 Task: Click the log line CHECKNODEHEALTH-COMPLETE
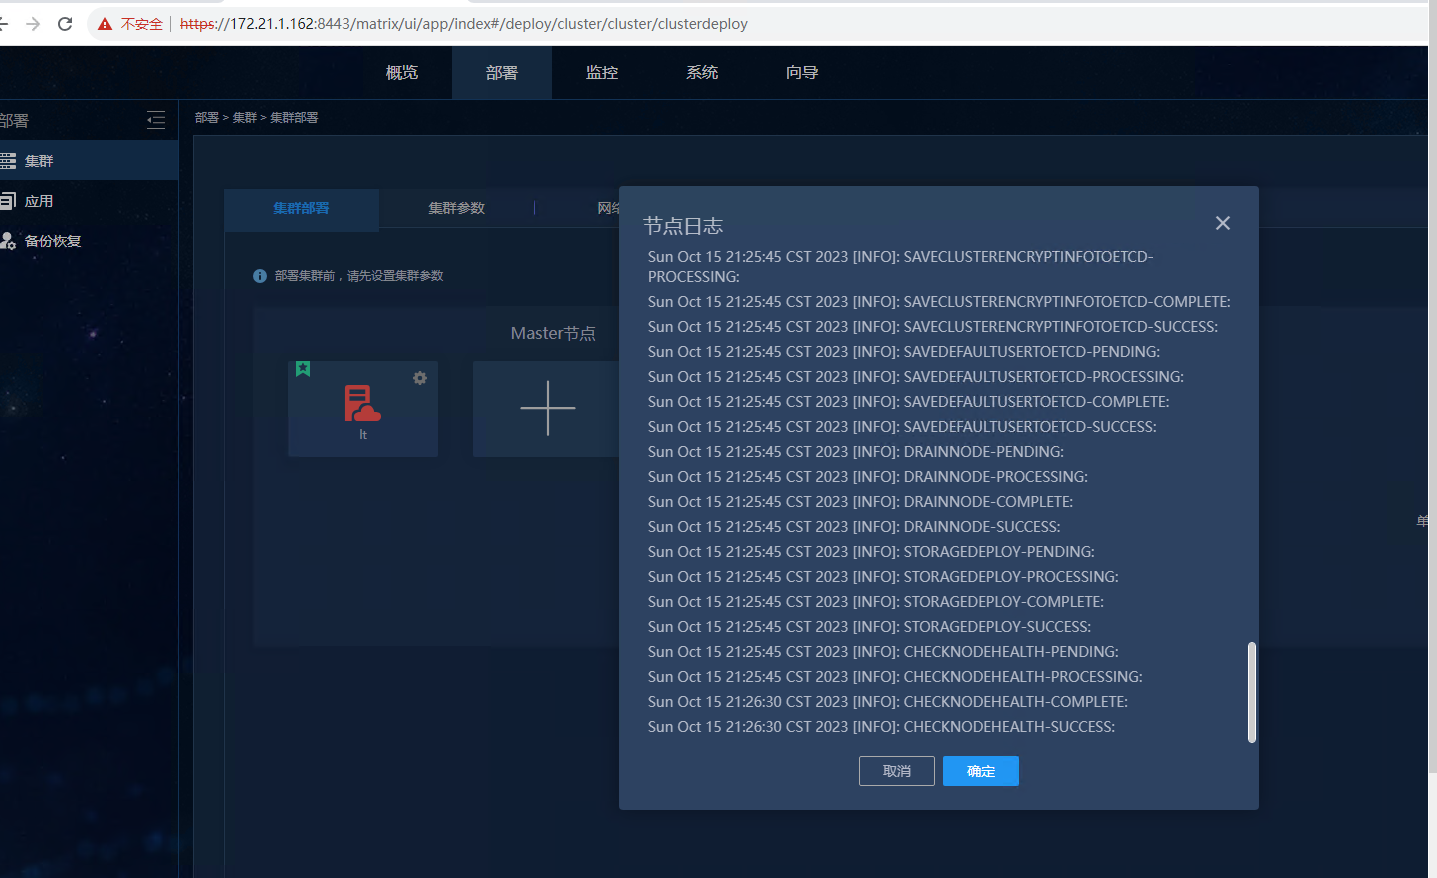tap(888, 702)
